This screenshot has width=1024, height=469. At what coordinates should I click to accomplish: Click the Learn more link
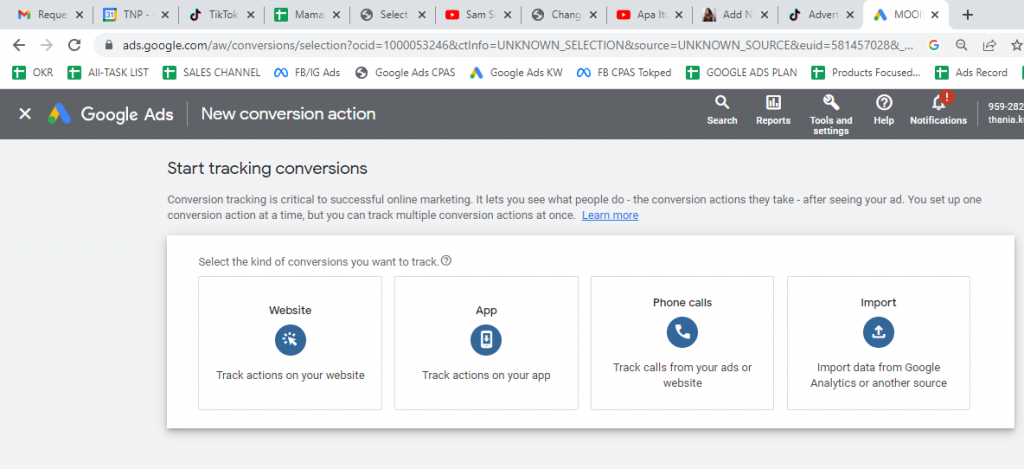coord(610,216)
